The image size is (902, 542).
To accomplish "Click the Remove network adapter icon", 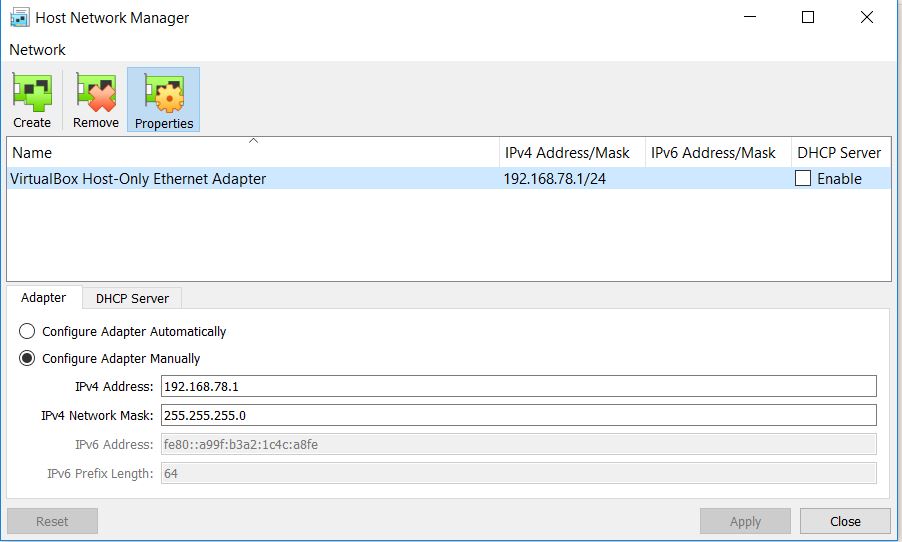I will [95, 100].
